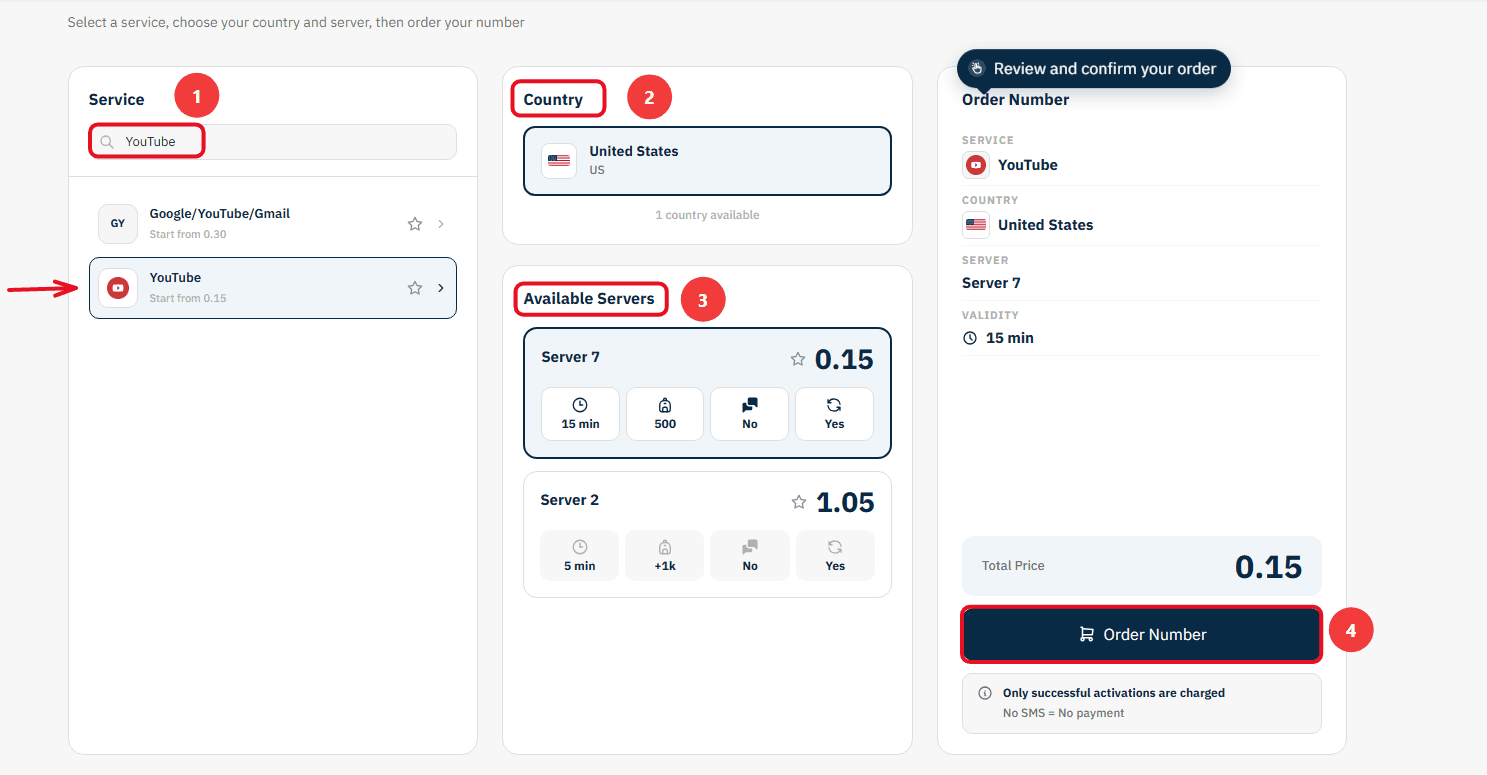This screenshot has height=775, width=1487.
Task: Click the GY icon for Google/YouTube/Gmail
Action: tap(118, 224)
